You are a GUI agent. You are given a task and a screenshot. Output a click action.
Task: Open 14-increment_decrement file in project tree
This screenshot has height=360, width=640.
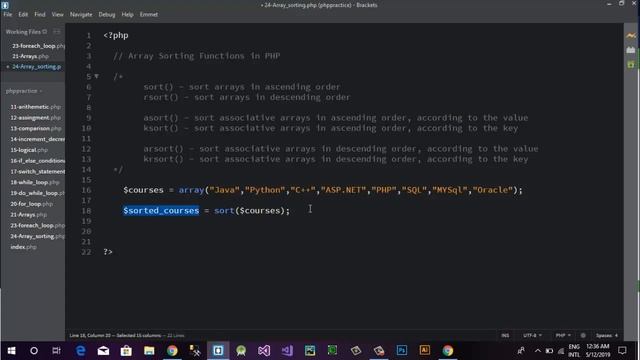point(37,139)
